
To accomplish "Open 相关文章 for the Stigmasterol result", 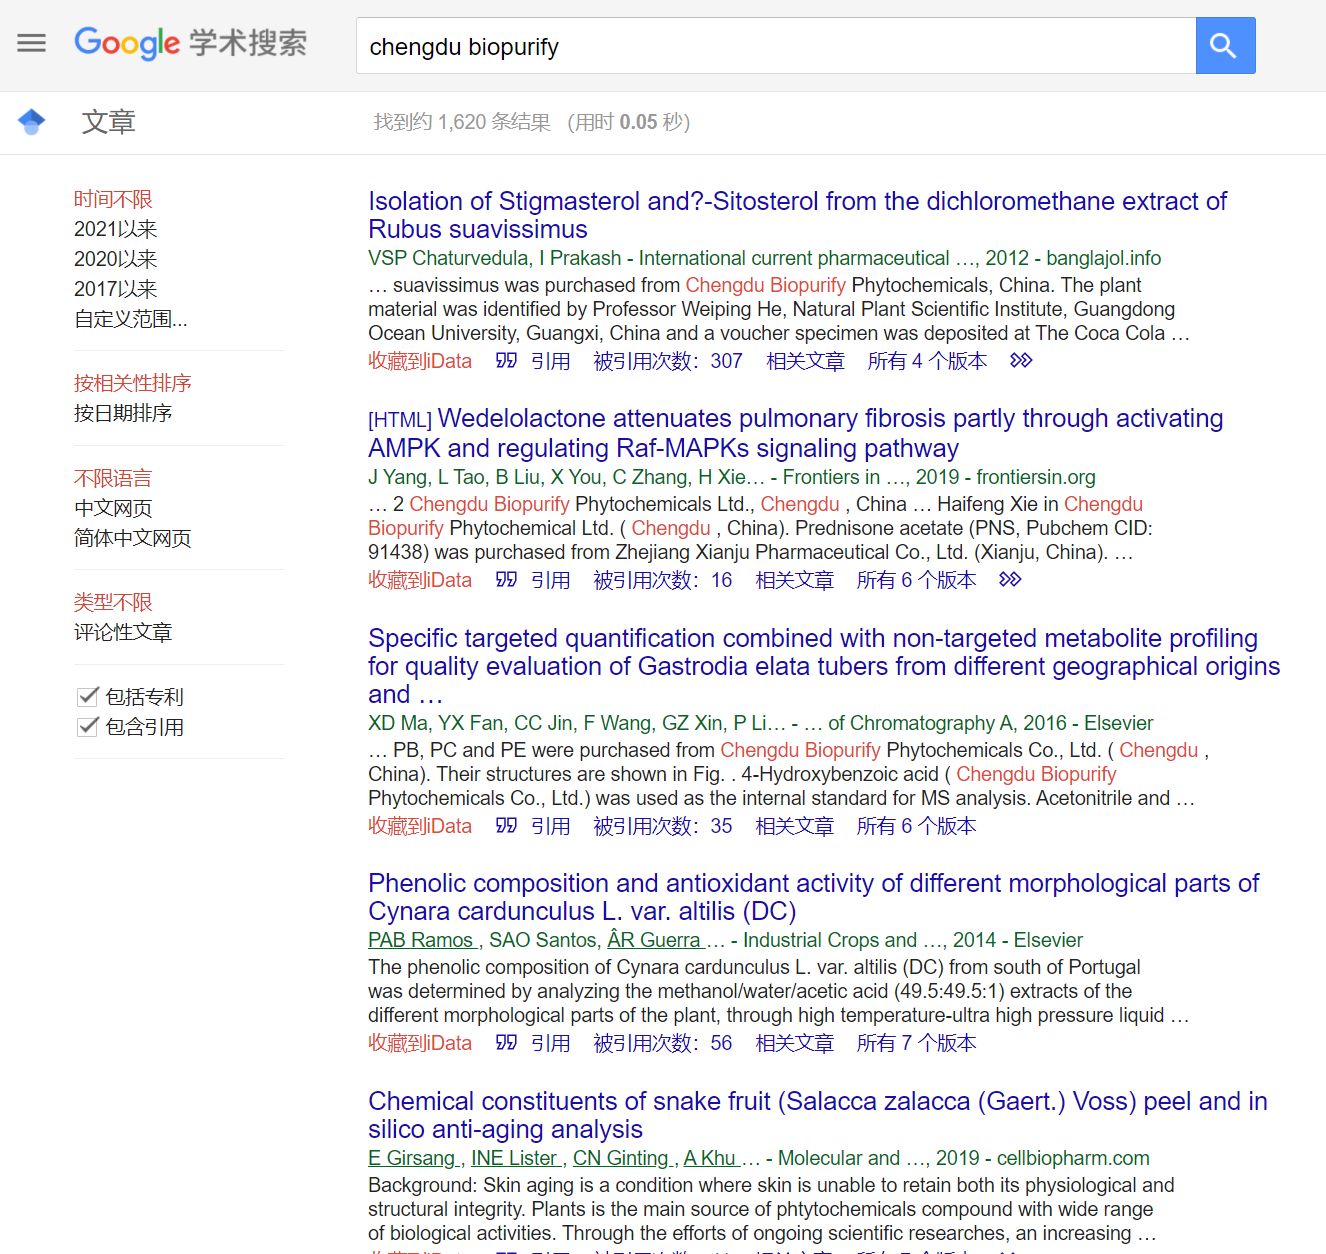I will pos(806,361).
